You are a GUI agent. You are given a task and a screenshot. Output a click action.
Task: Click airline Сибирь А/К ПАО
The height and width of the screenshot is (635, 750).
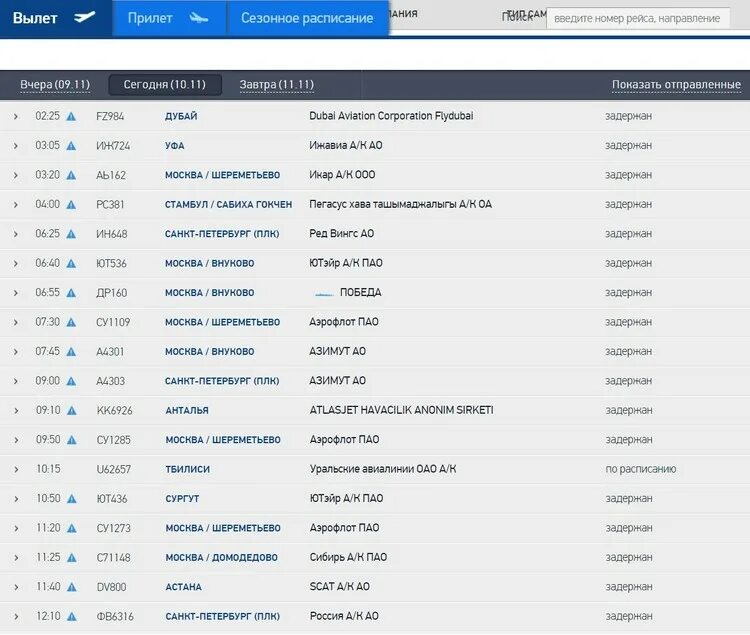[348, 558]
